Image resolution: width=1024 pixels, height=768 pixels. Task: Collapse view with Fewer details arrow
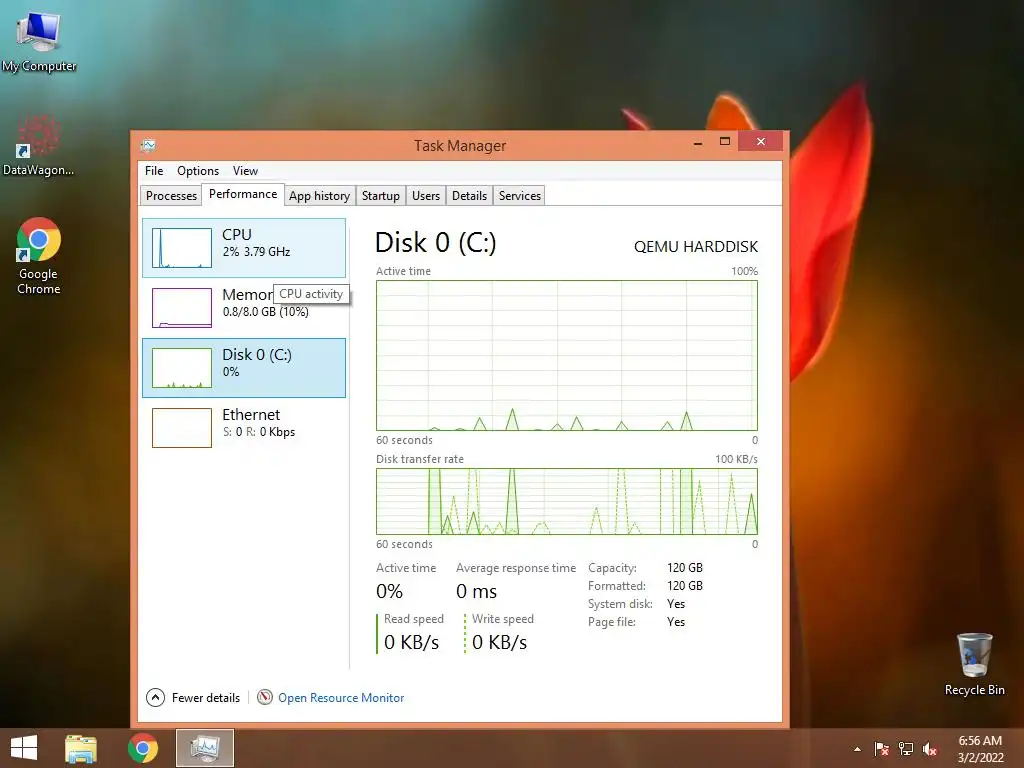[x=155, y=697]
